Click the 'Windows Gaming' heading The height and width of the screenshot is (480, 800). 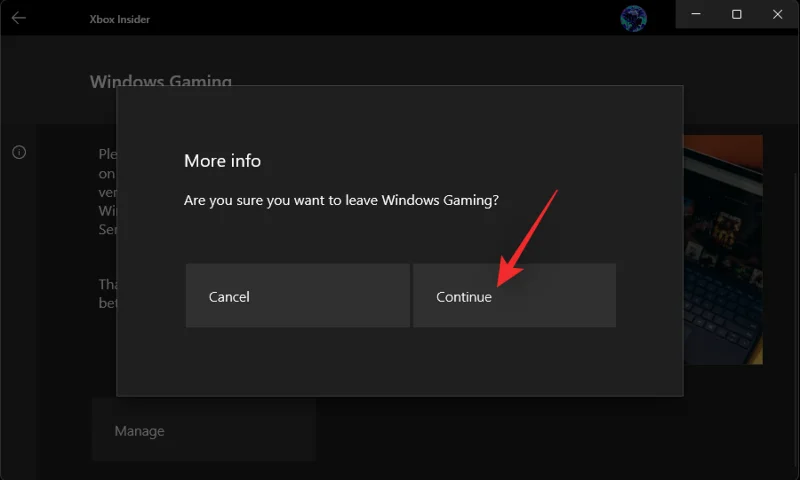pos(161,80)
